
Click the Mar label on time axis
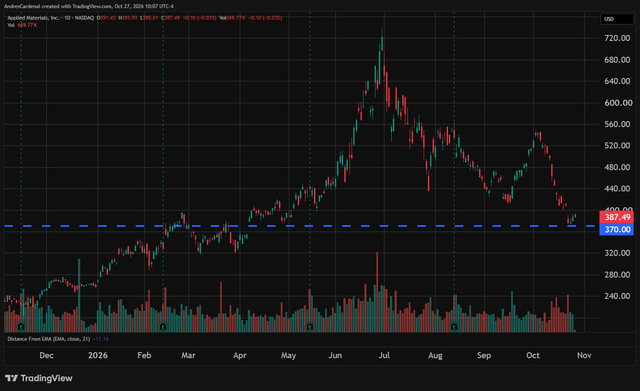click(188, 355)
